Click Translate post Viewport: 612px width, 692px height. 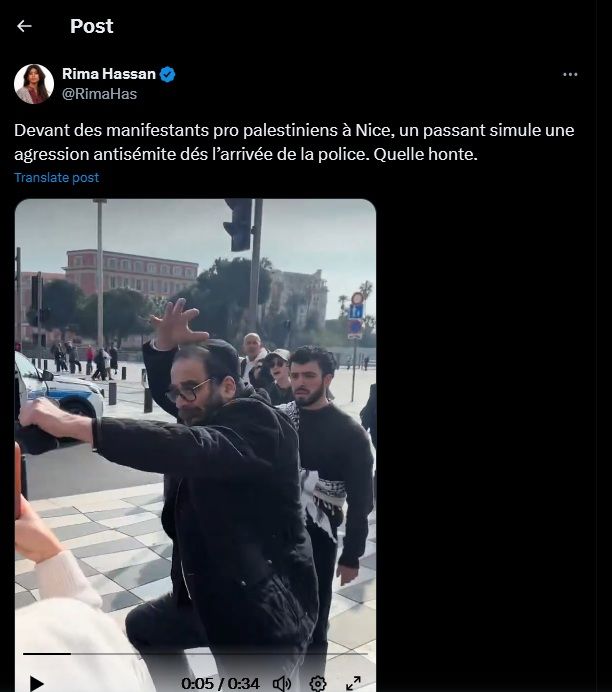point(56,177)
